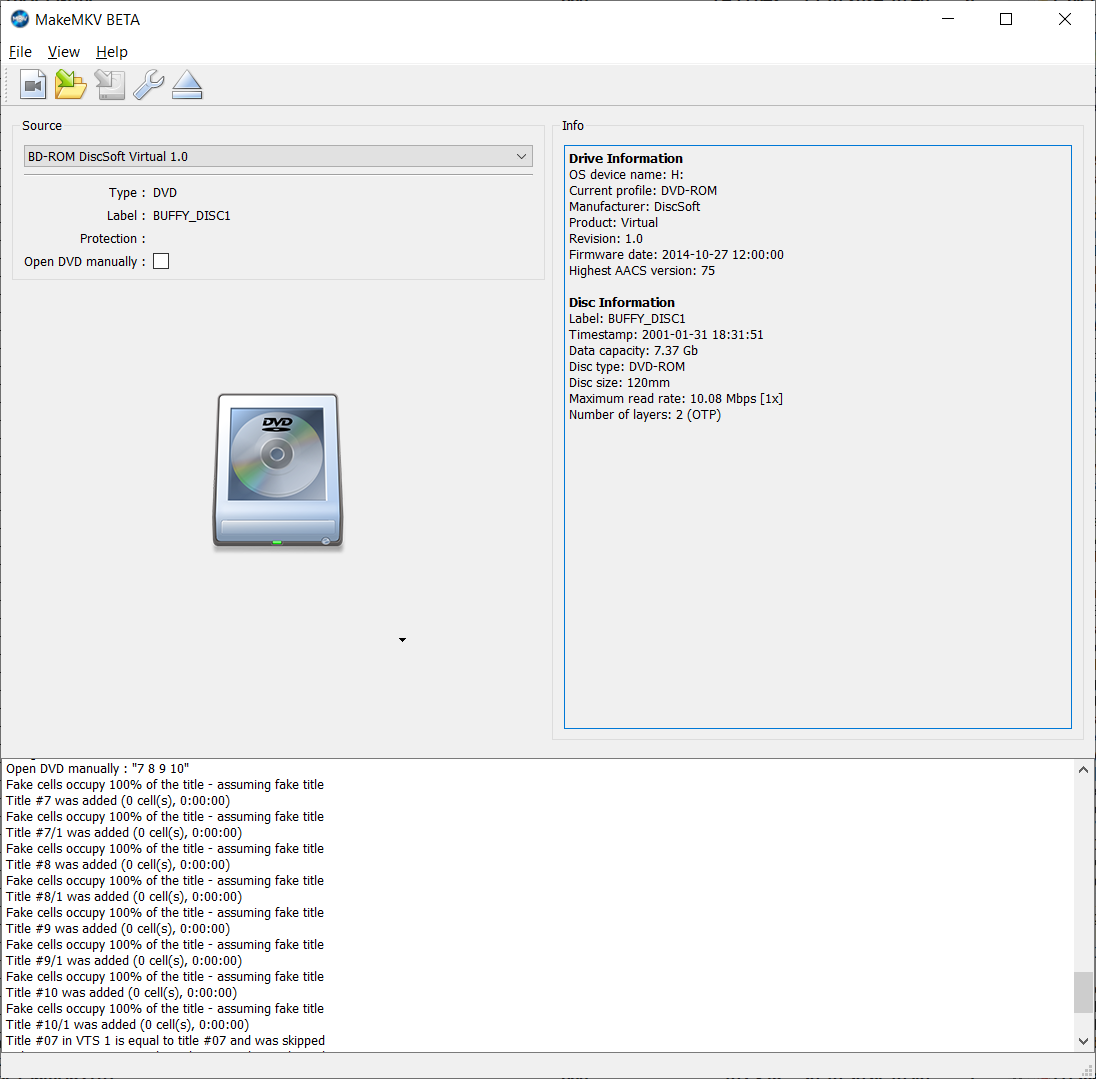The image size is (1096, 1079).
Task: Select the 'Revision: 1.0' line
Action: [x=606, y=239]
